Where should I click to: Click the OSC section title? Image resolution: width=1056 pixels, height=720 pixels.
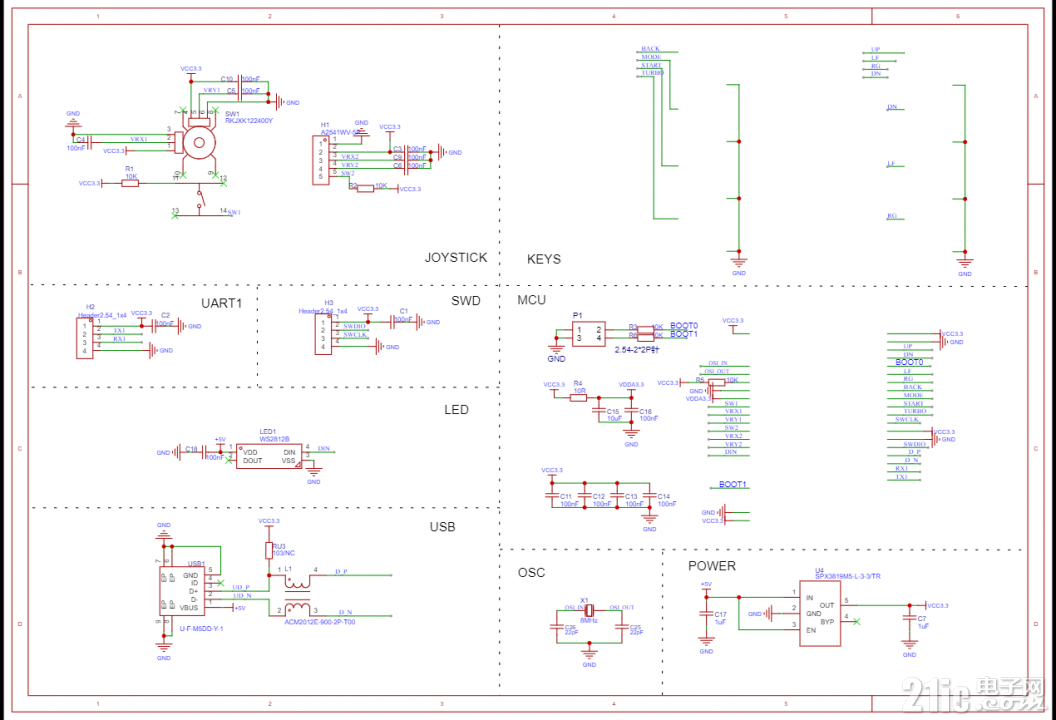tap(531, 572)
